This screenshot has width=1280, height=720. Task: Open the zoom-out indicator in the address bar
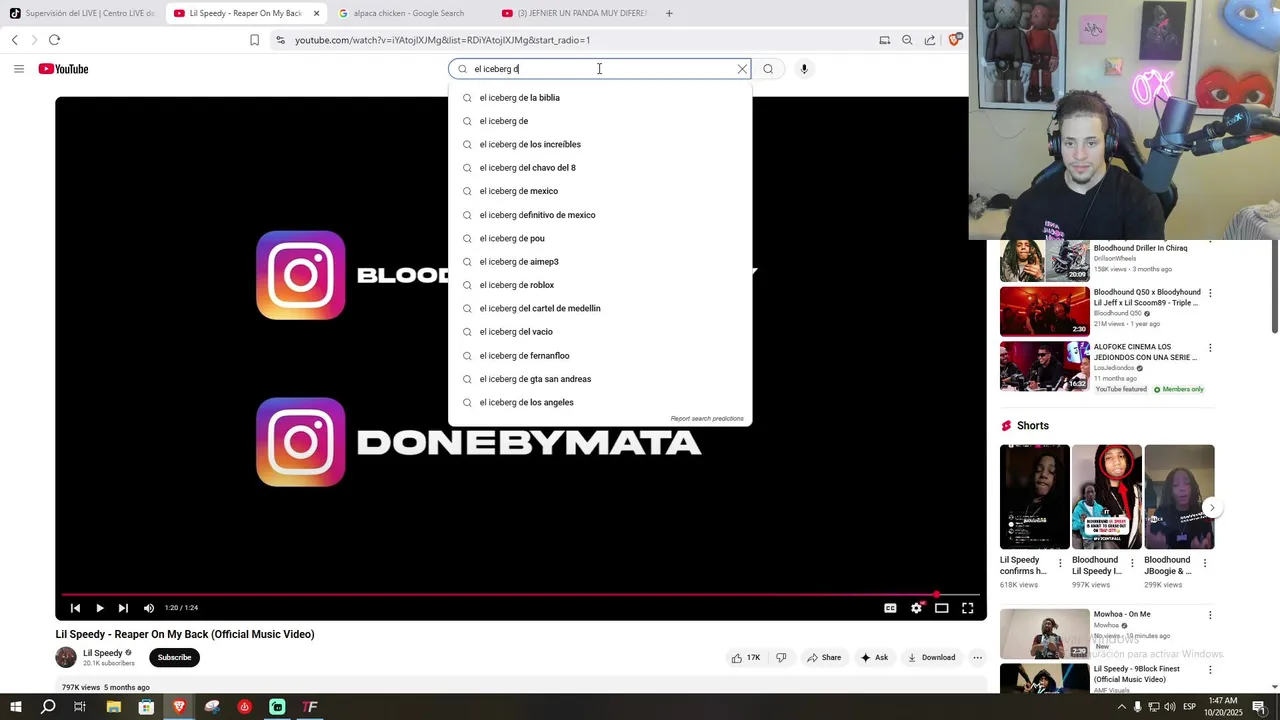tap(907, 40)
